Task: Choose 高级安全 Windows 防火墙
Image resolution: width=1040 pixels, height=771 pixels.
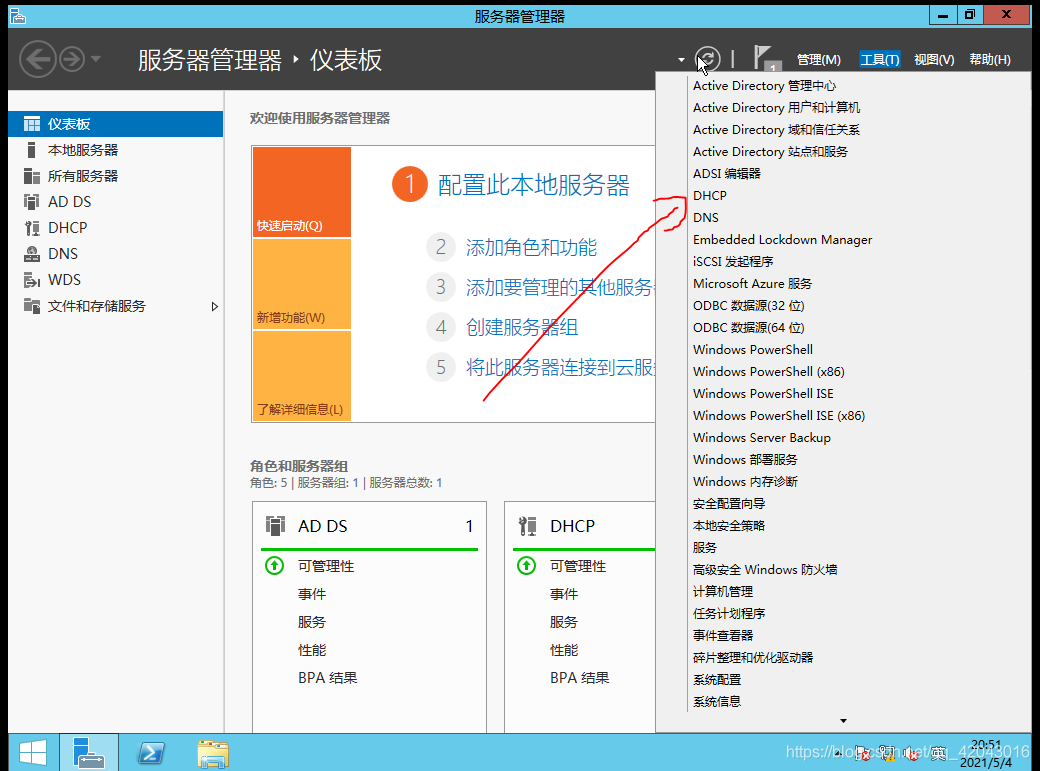Action: pos(765,569)
